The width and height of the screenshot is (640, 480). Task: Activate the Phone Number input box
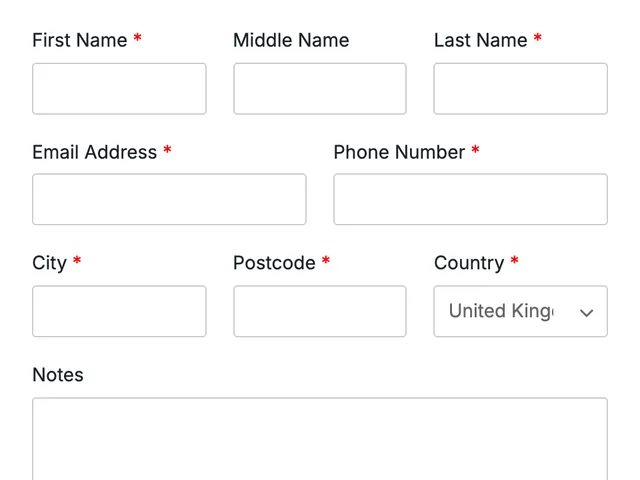pyautogui.click(x=470, y=199)
